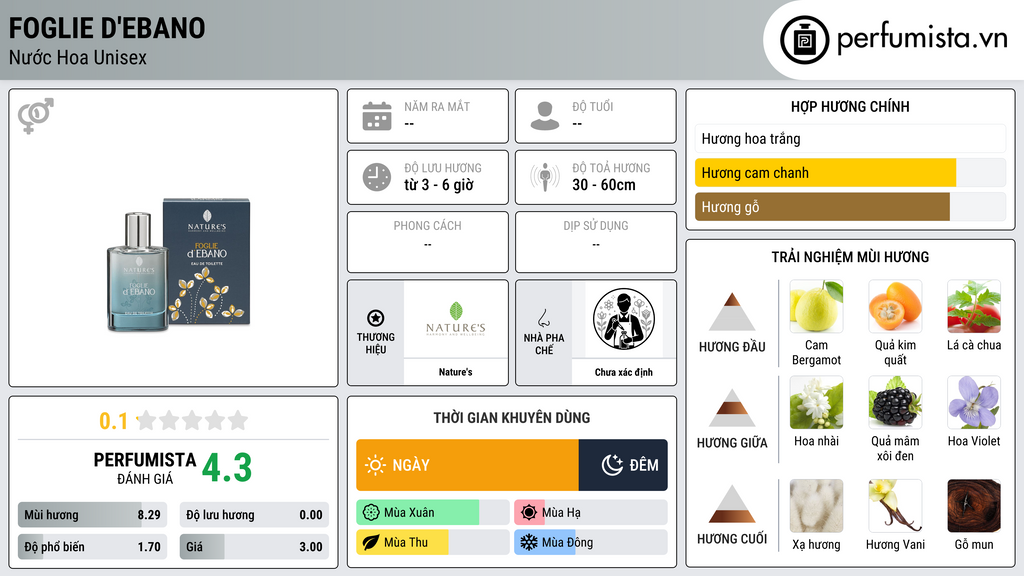The width and height of the screenshot is (1024, 576).
Task: Select the Quả kim quất note image
Action: click(x=895, y=306)
